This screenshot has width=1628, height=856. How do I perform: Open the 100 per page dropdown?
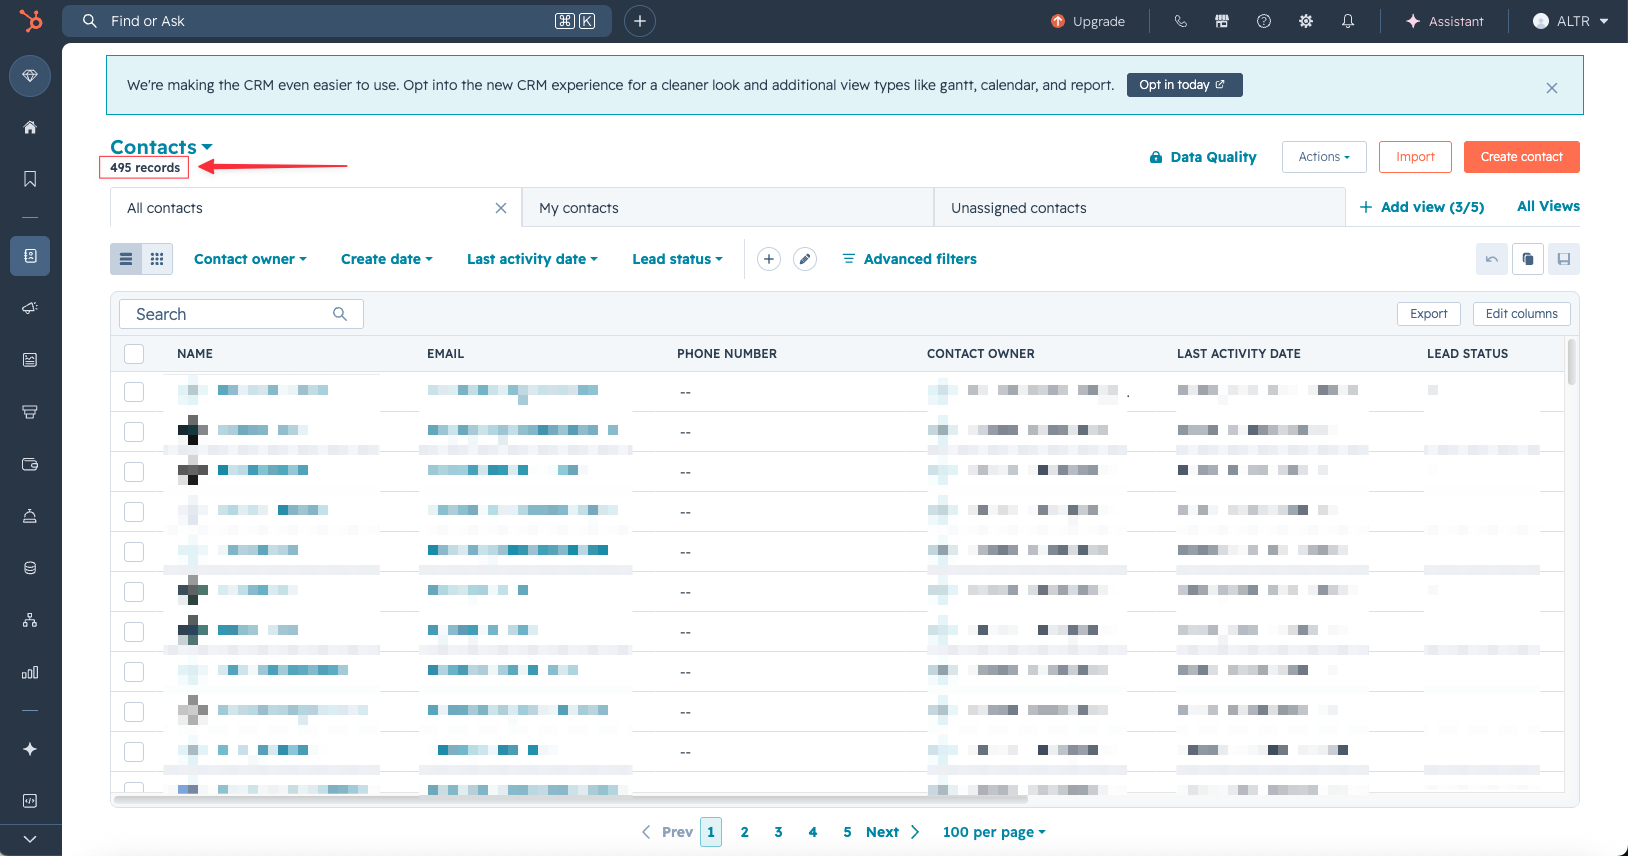[994, 832]
